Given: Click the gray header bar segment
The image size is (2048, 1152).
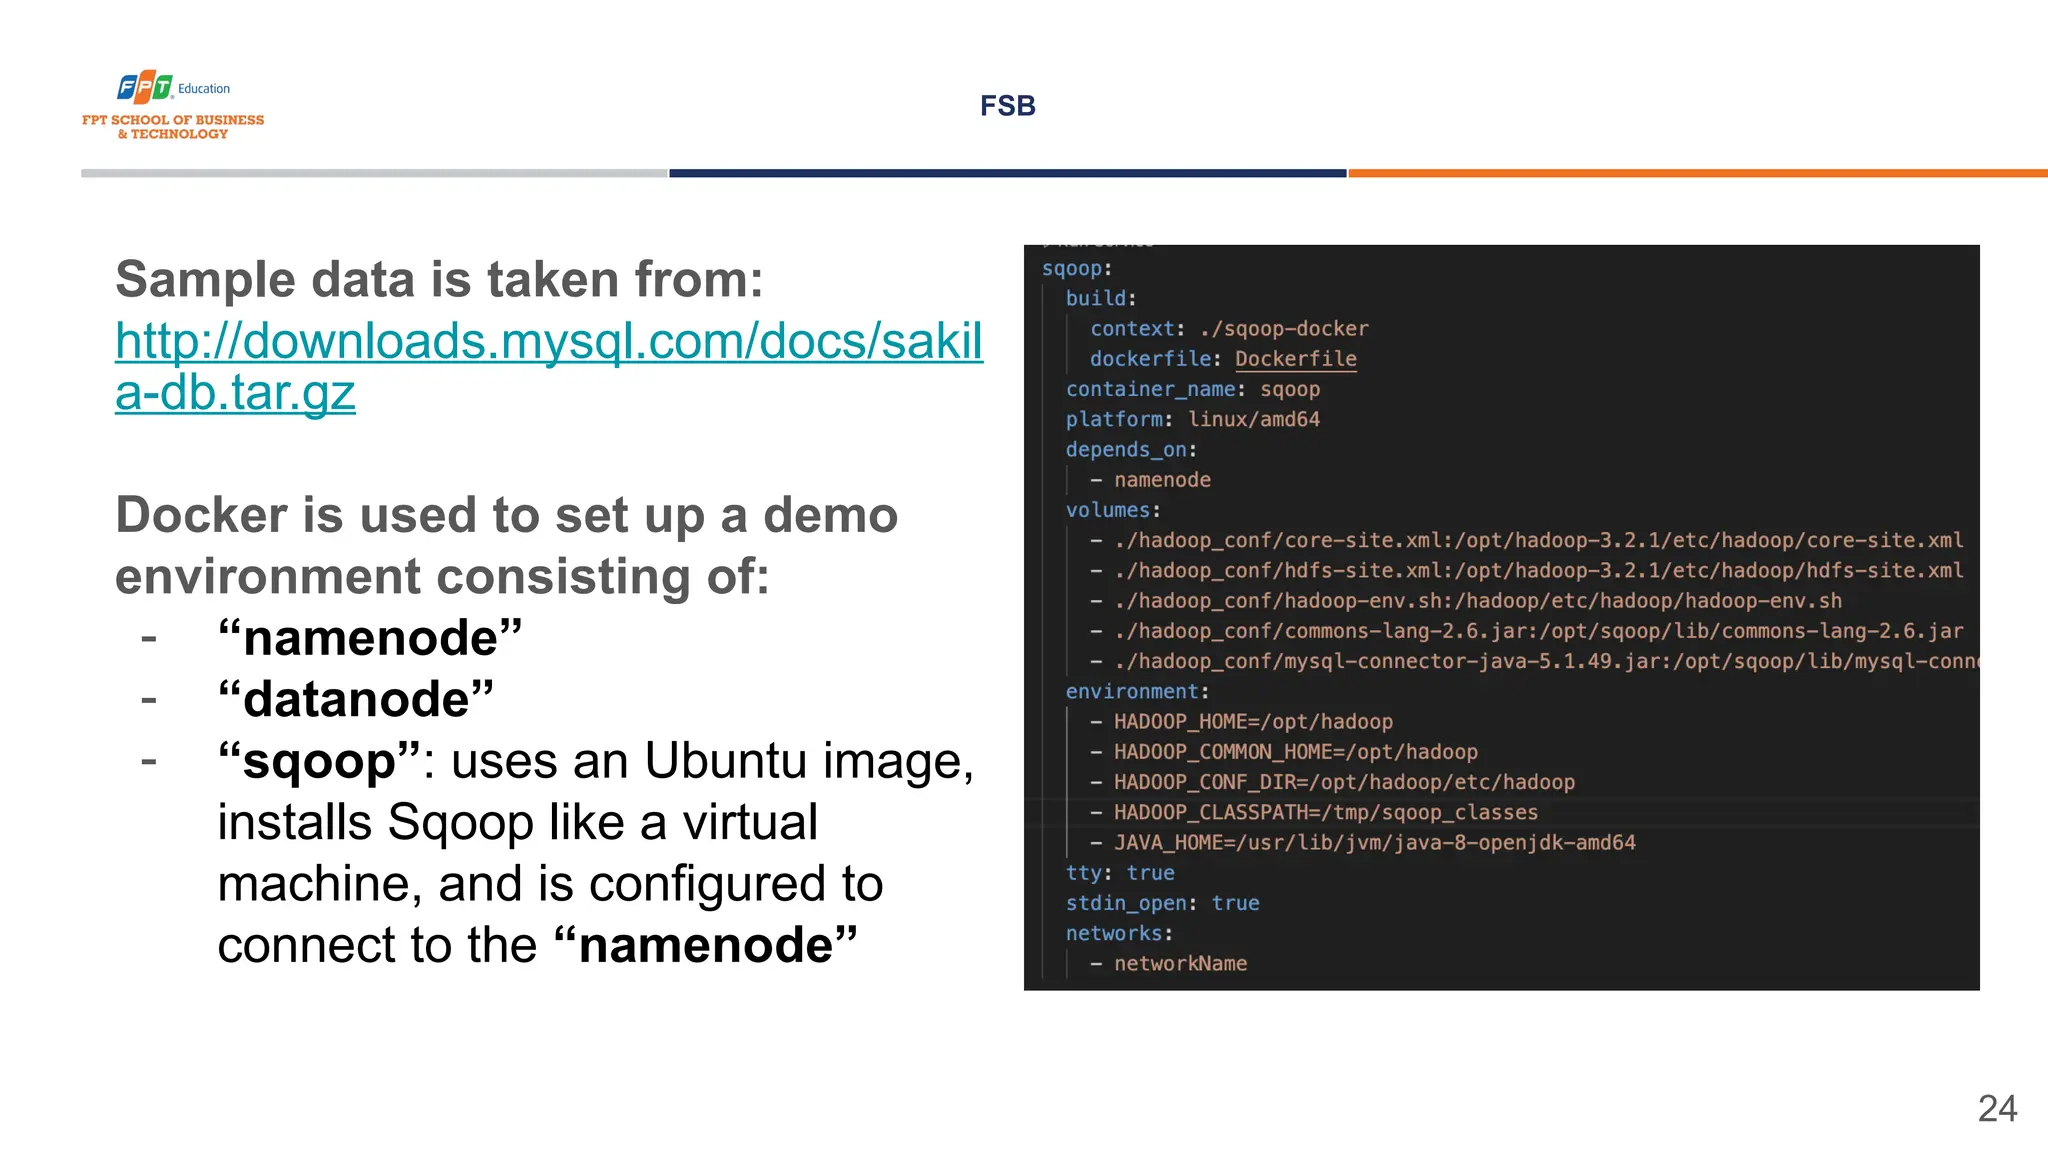Looking at the screenshot, I should point(373,174).
